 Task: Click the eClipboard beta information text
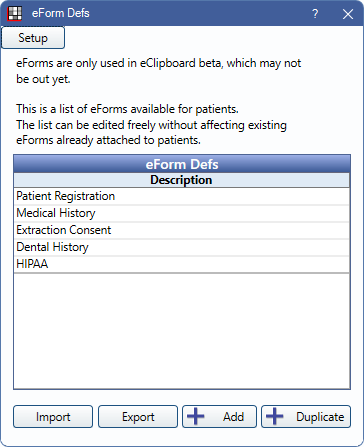pyautogui.click(x=159, y=71)
